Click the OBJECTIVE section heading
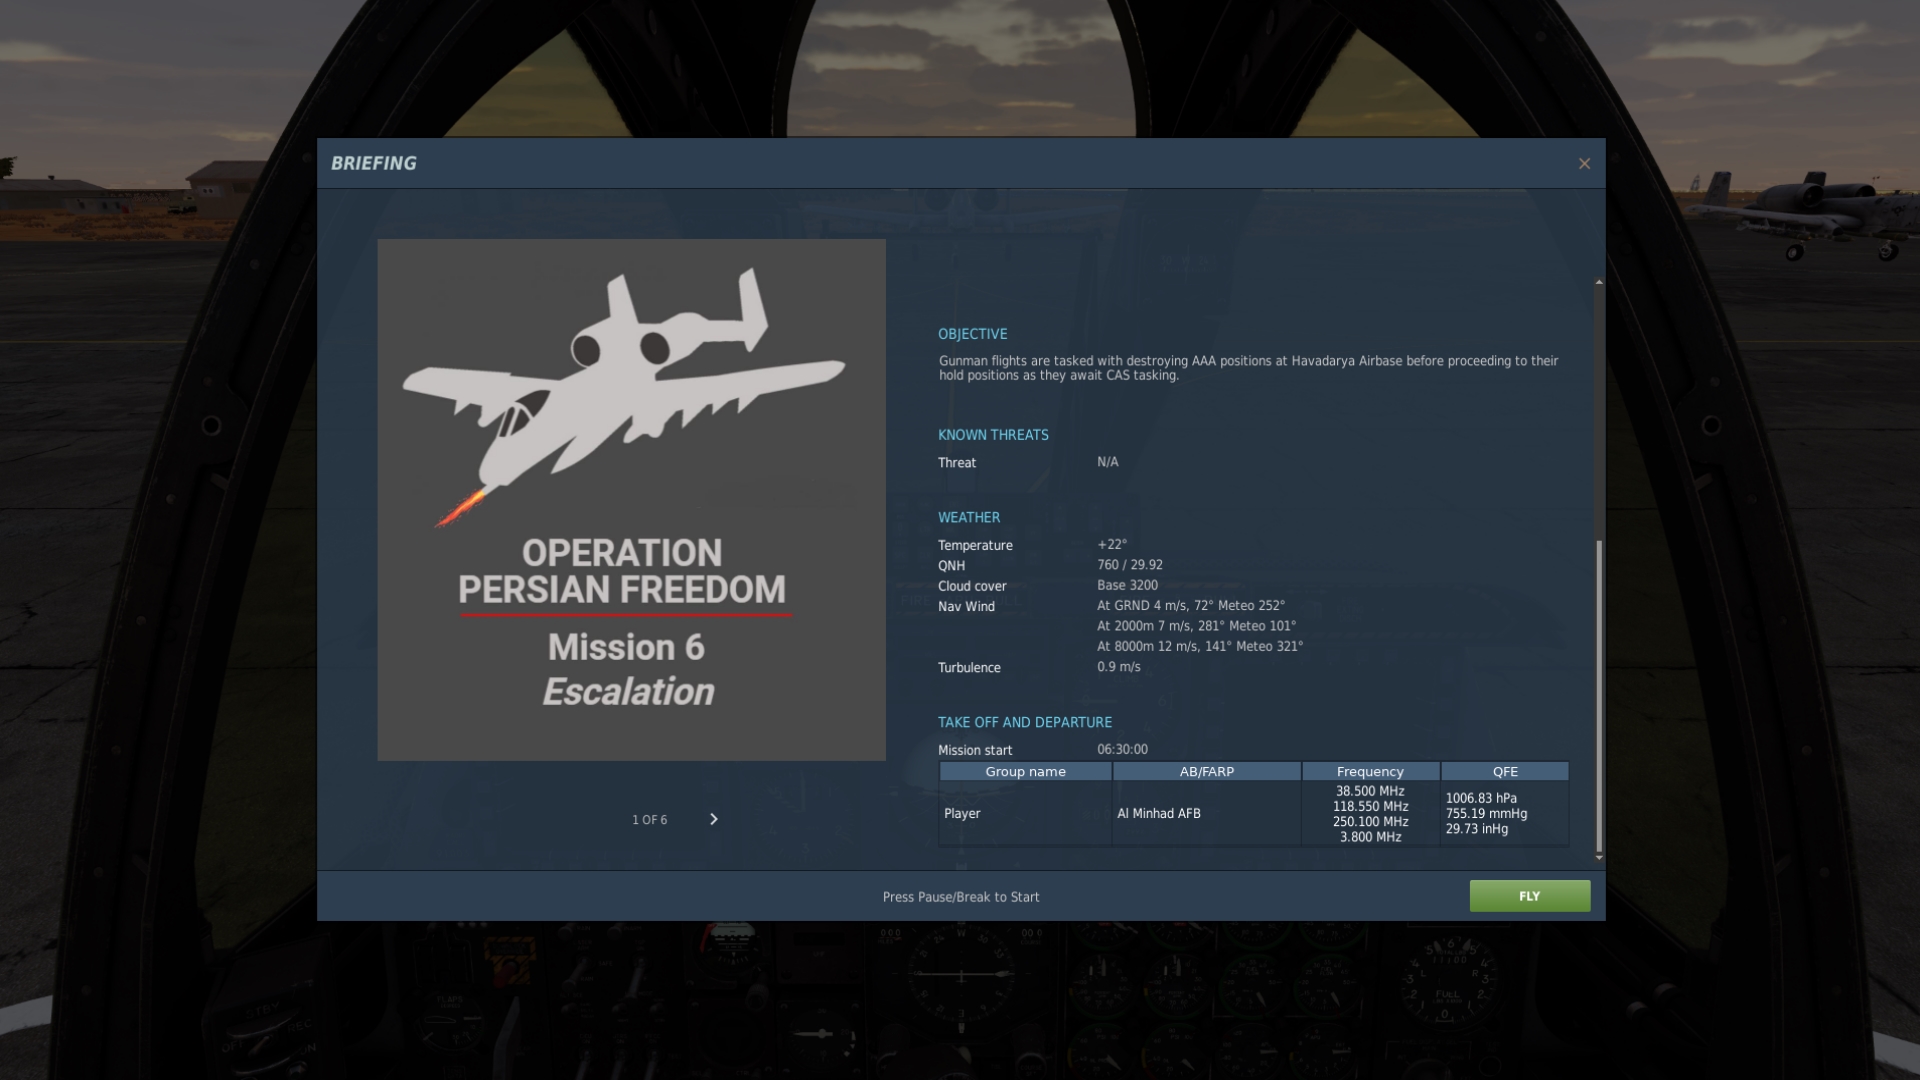The height and width of the screenshot is (1080, 1920). point(972,334)
